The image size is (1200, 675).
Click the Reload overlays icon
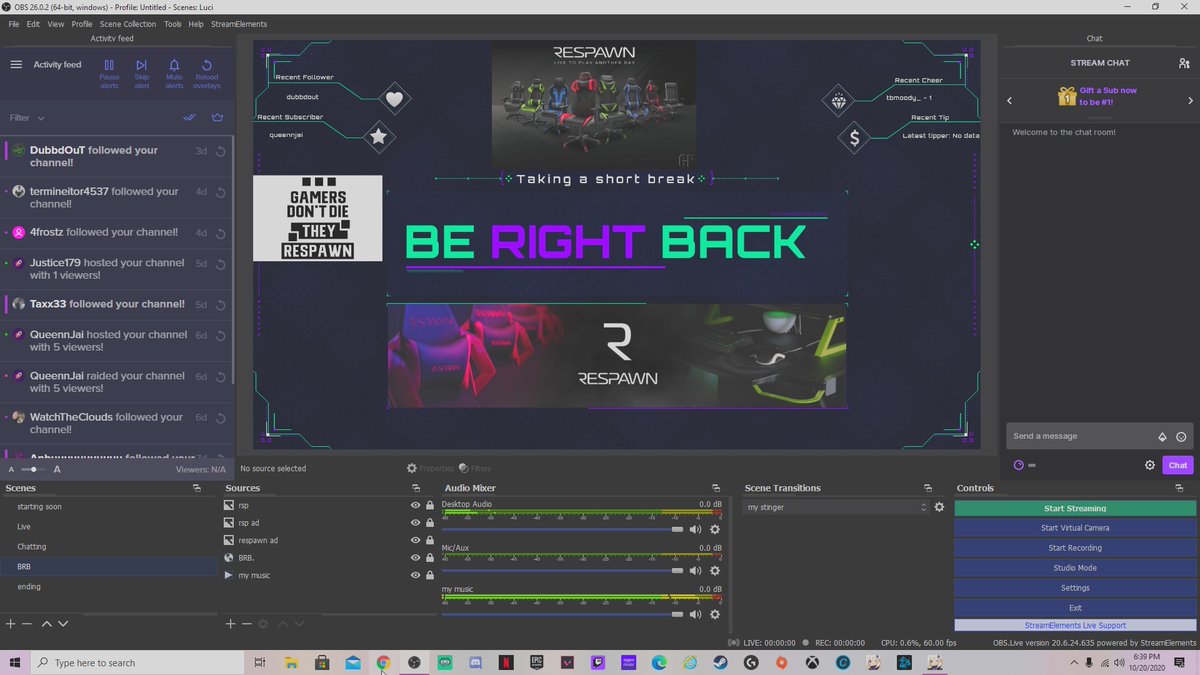point(207,65)
